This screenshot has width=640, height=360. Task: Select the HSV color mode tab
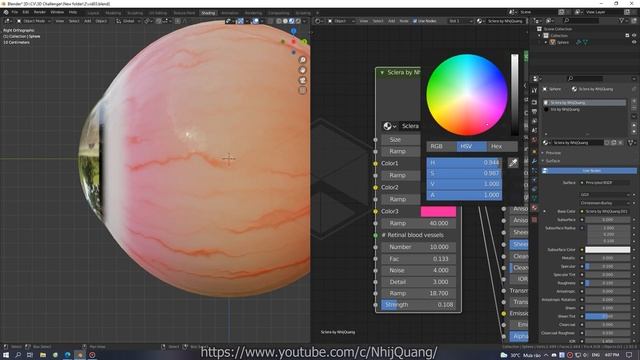coord(471,146)
